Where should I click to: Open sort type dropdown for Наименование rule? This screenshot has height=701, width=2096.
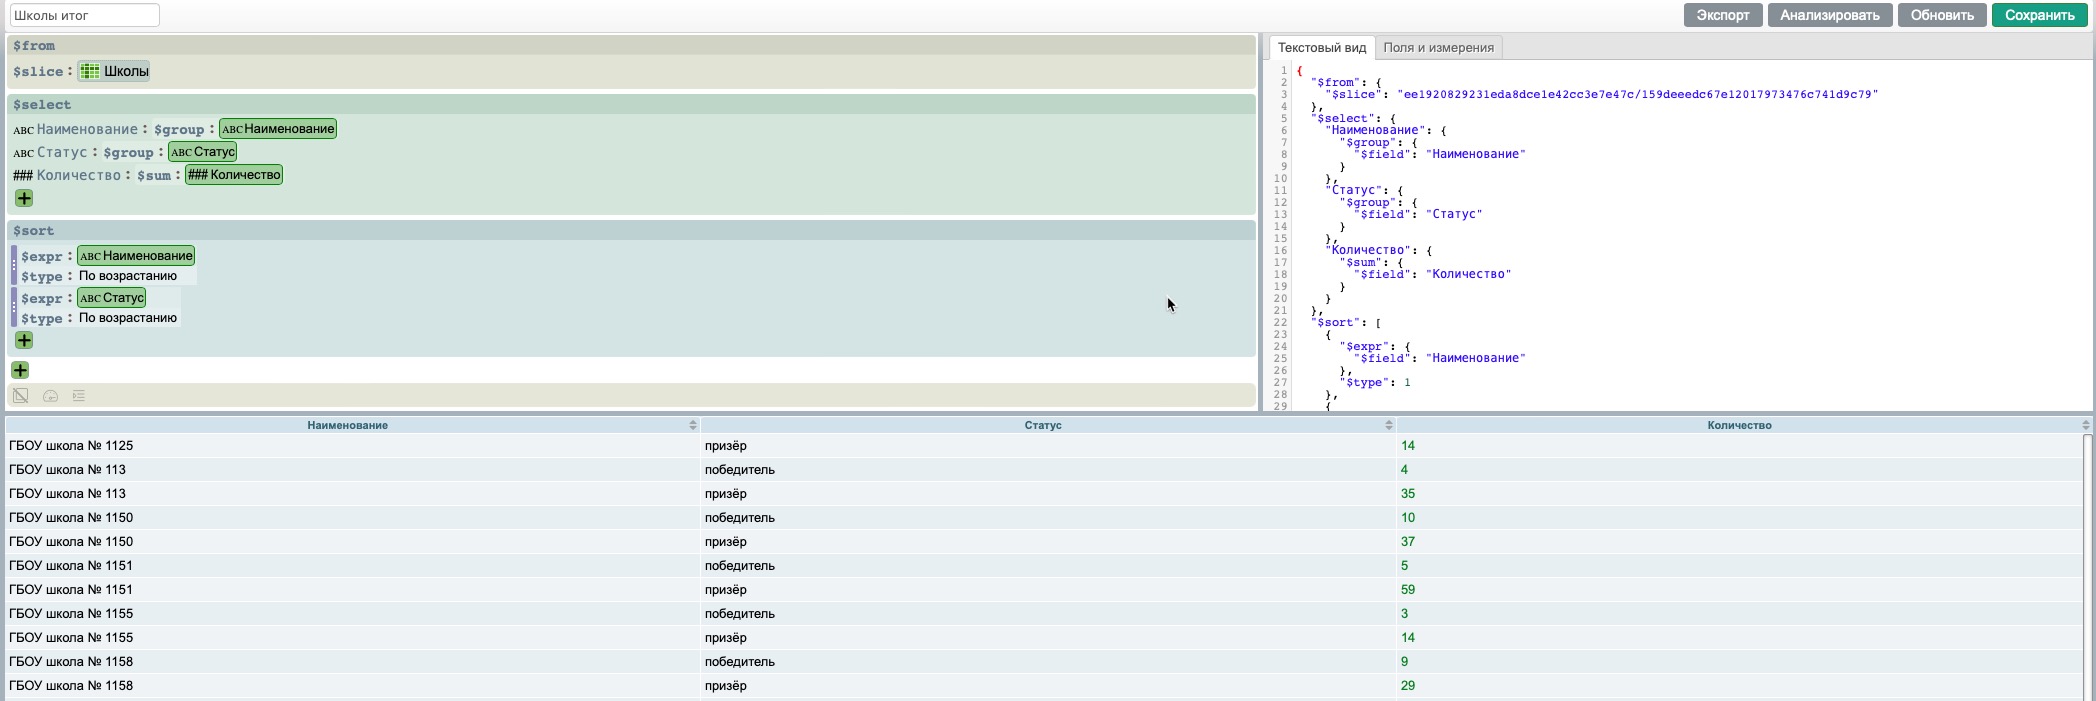(x=128, y=276)
